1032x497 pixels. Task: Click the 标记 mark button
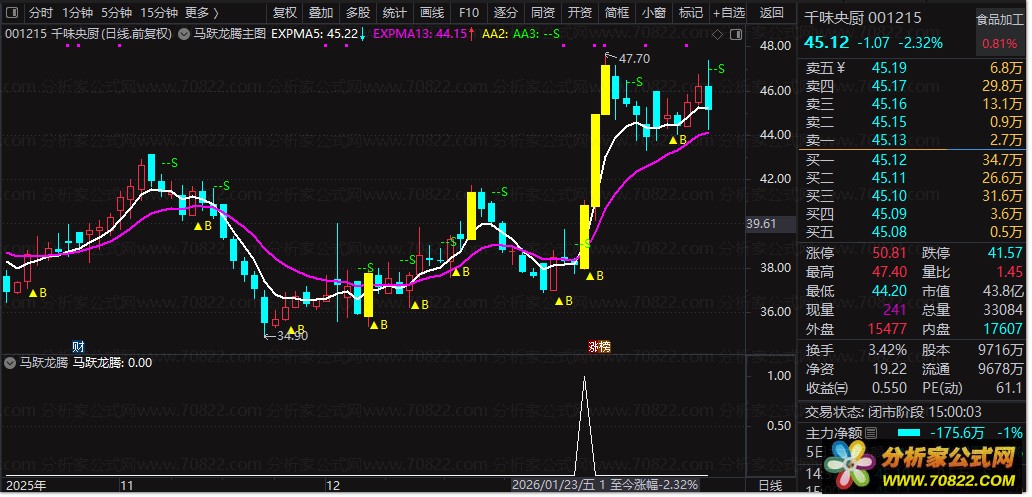click(x=690, y=13)
